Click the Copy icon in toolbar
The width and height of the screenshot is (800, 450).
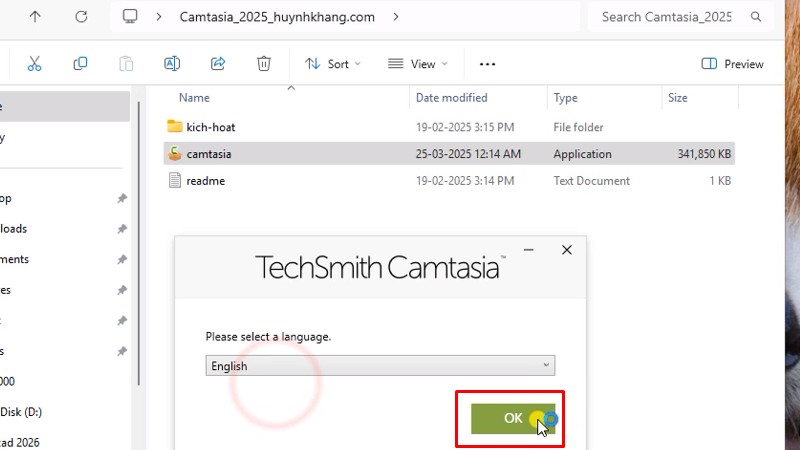pyautogui.click(x=80, y=64)
